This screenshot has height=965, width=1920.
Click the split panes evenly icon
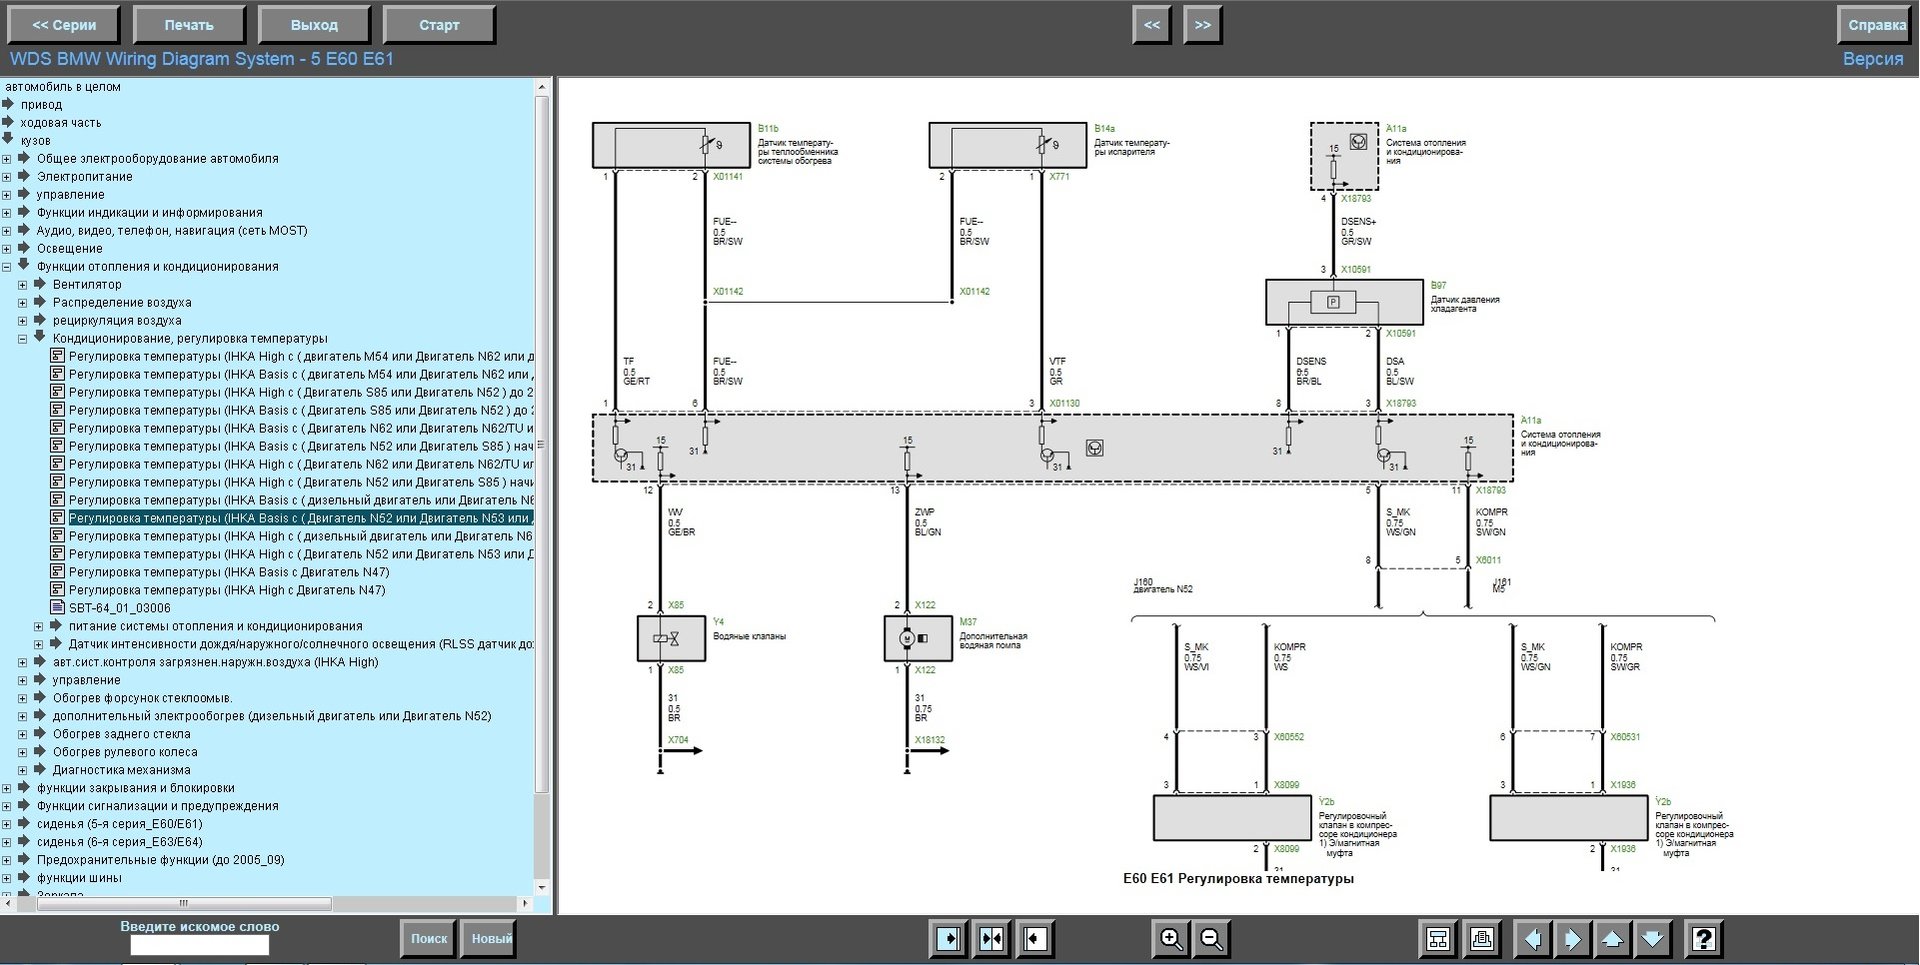991,939
